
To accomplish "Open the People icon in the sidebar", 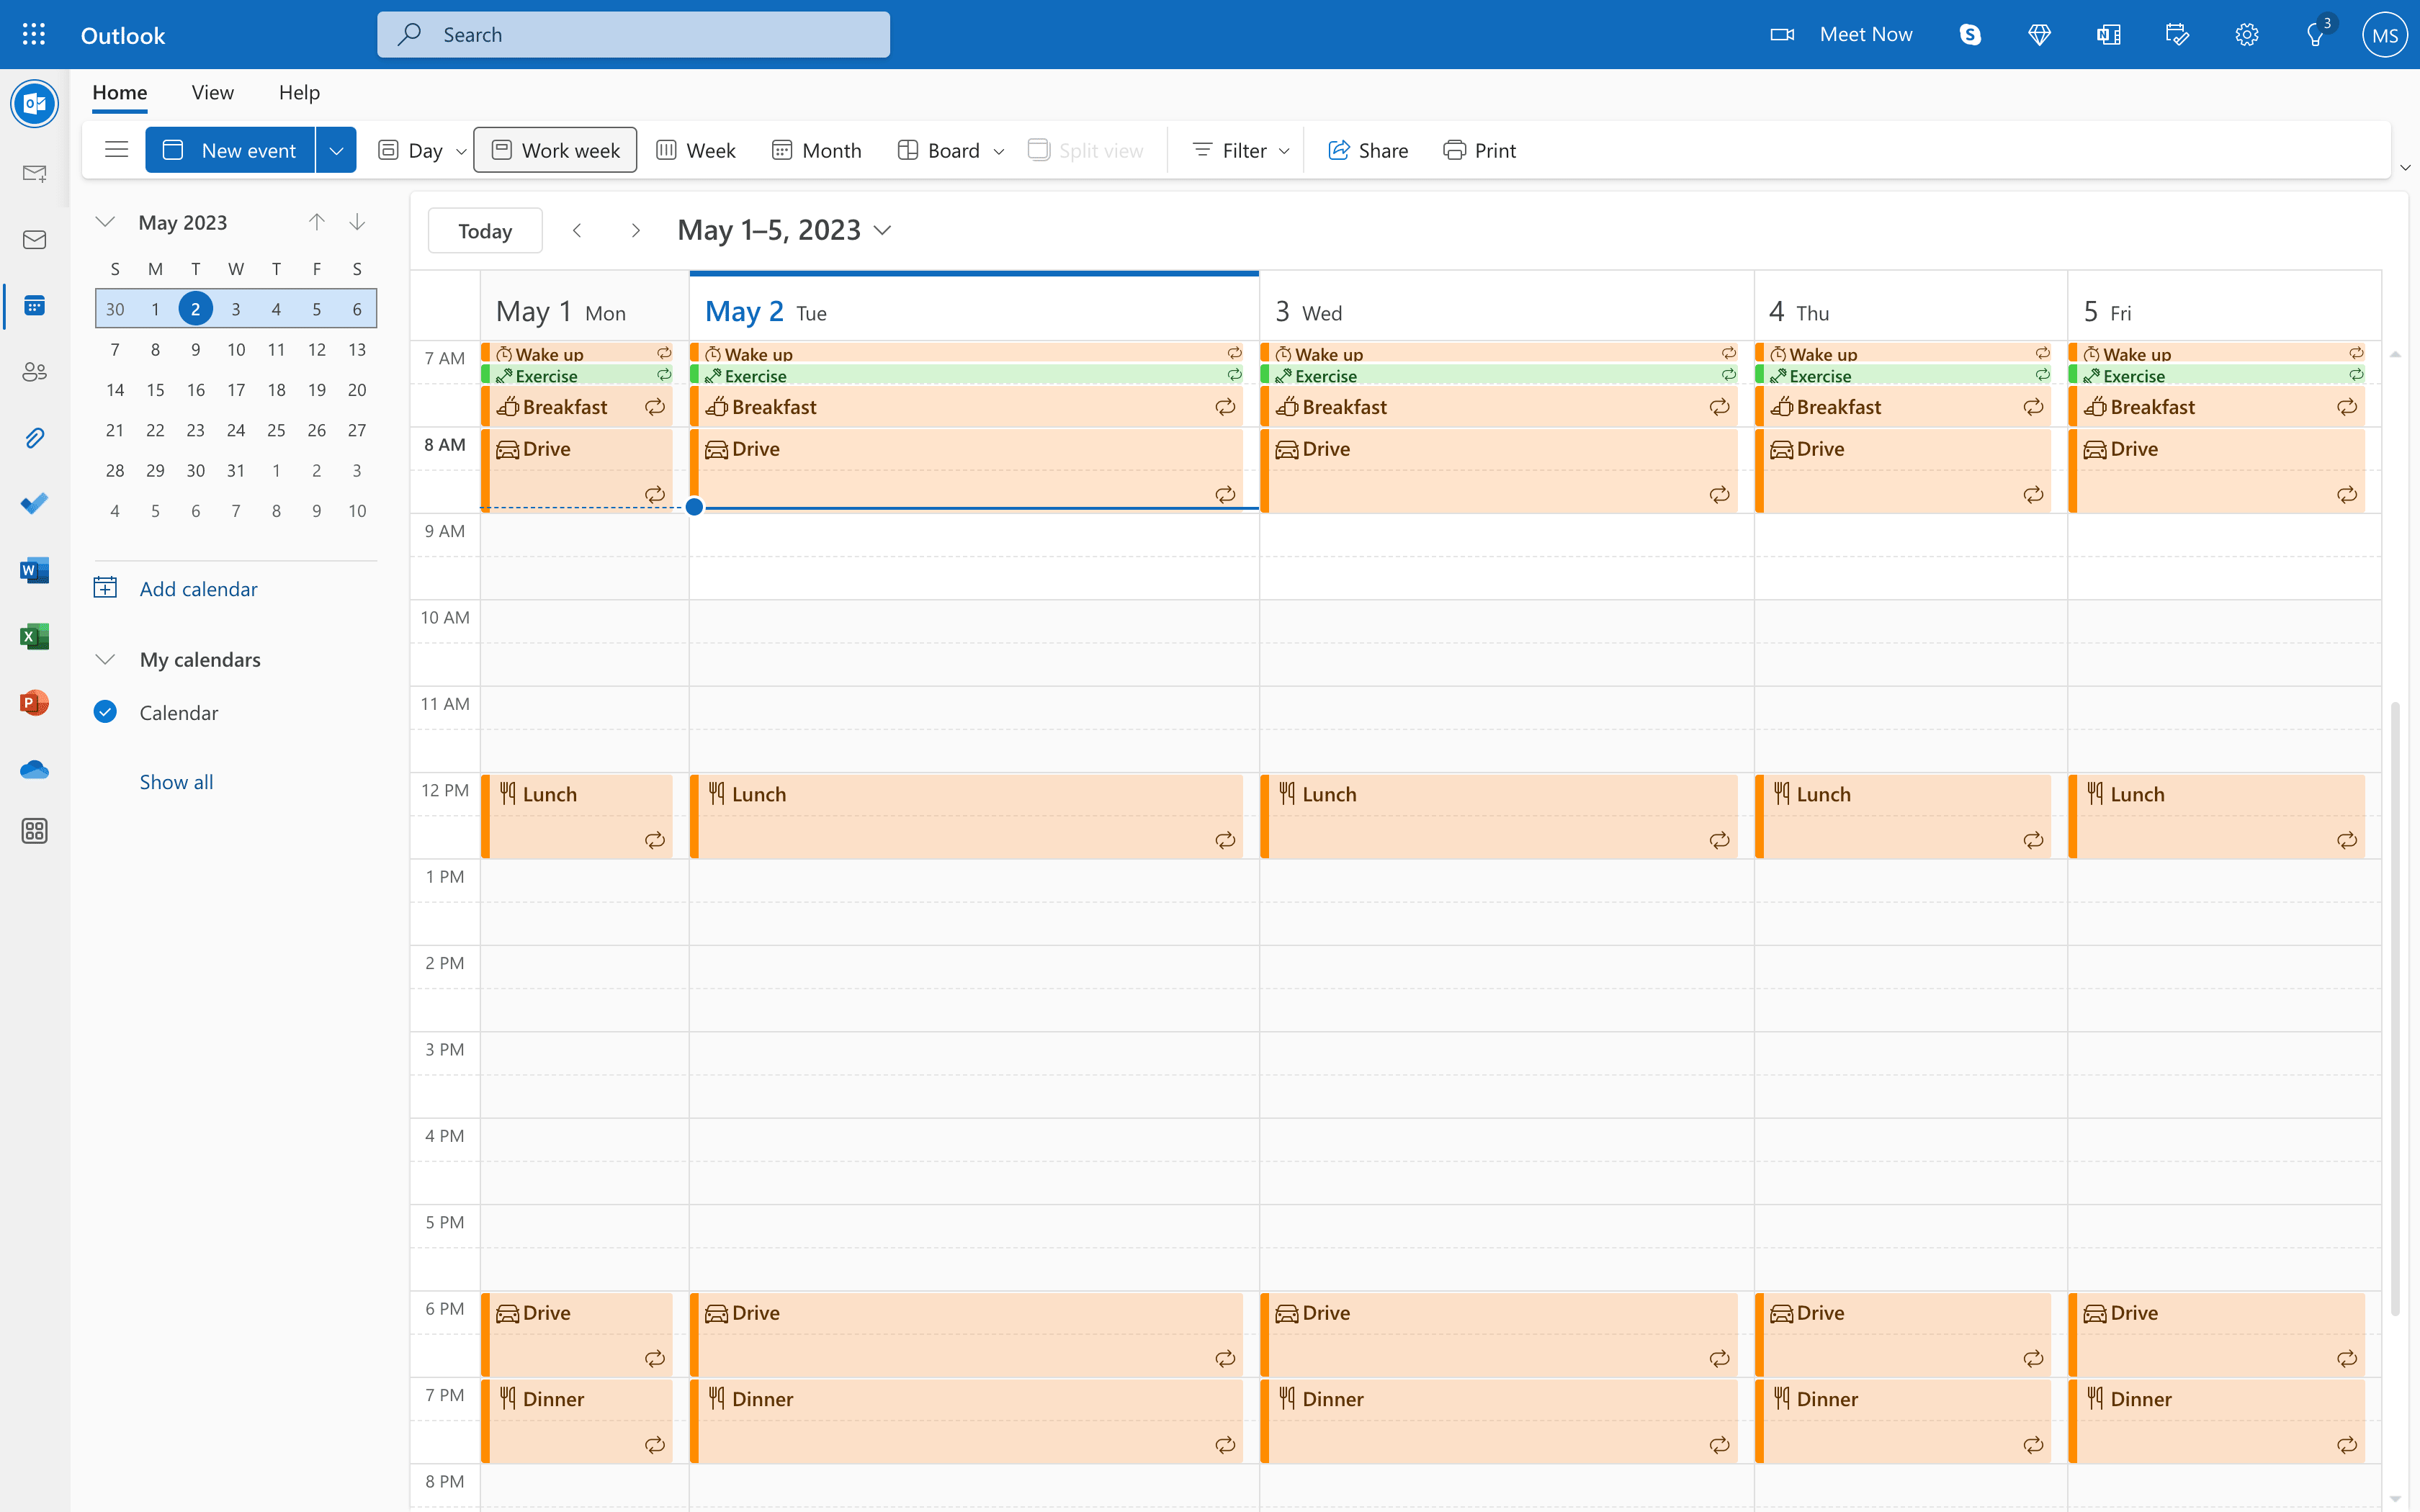I will [x=35, y=371].
